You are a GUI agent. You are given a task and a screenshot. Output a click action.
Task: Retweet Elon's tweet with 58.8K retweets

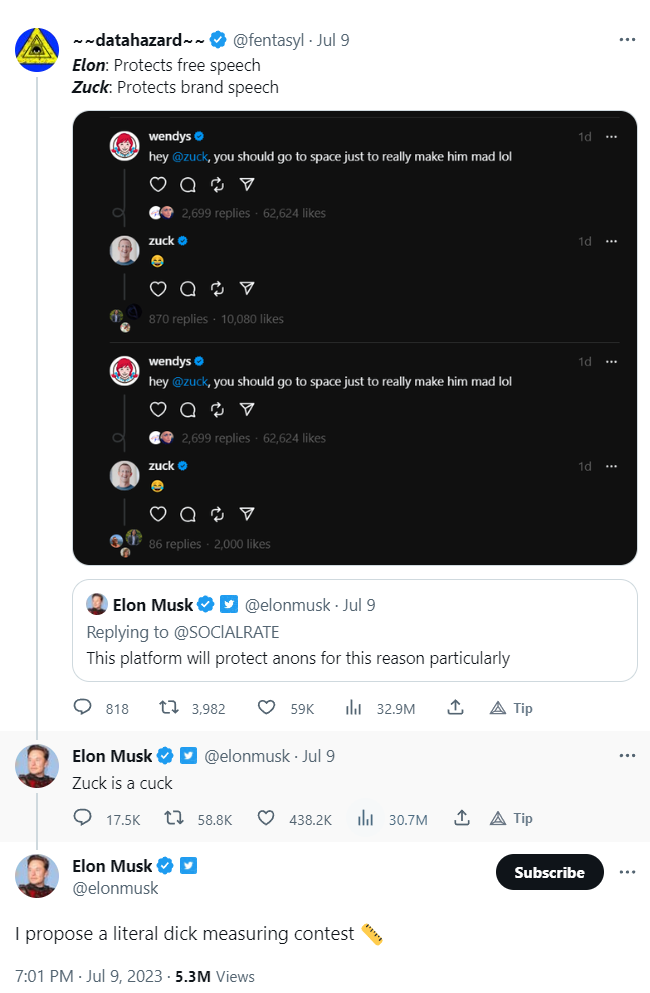172,818
